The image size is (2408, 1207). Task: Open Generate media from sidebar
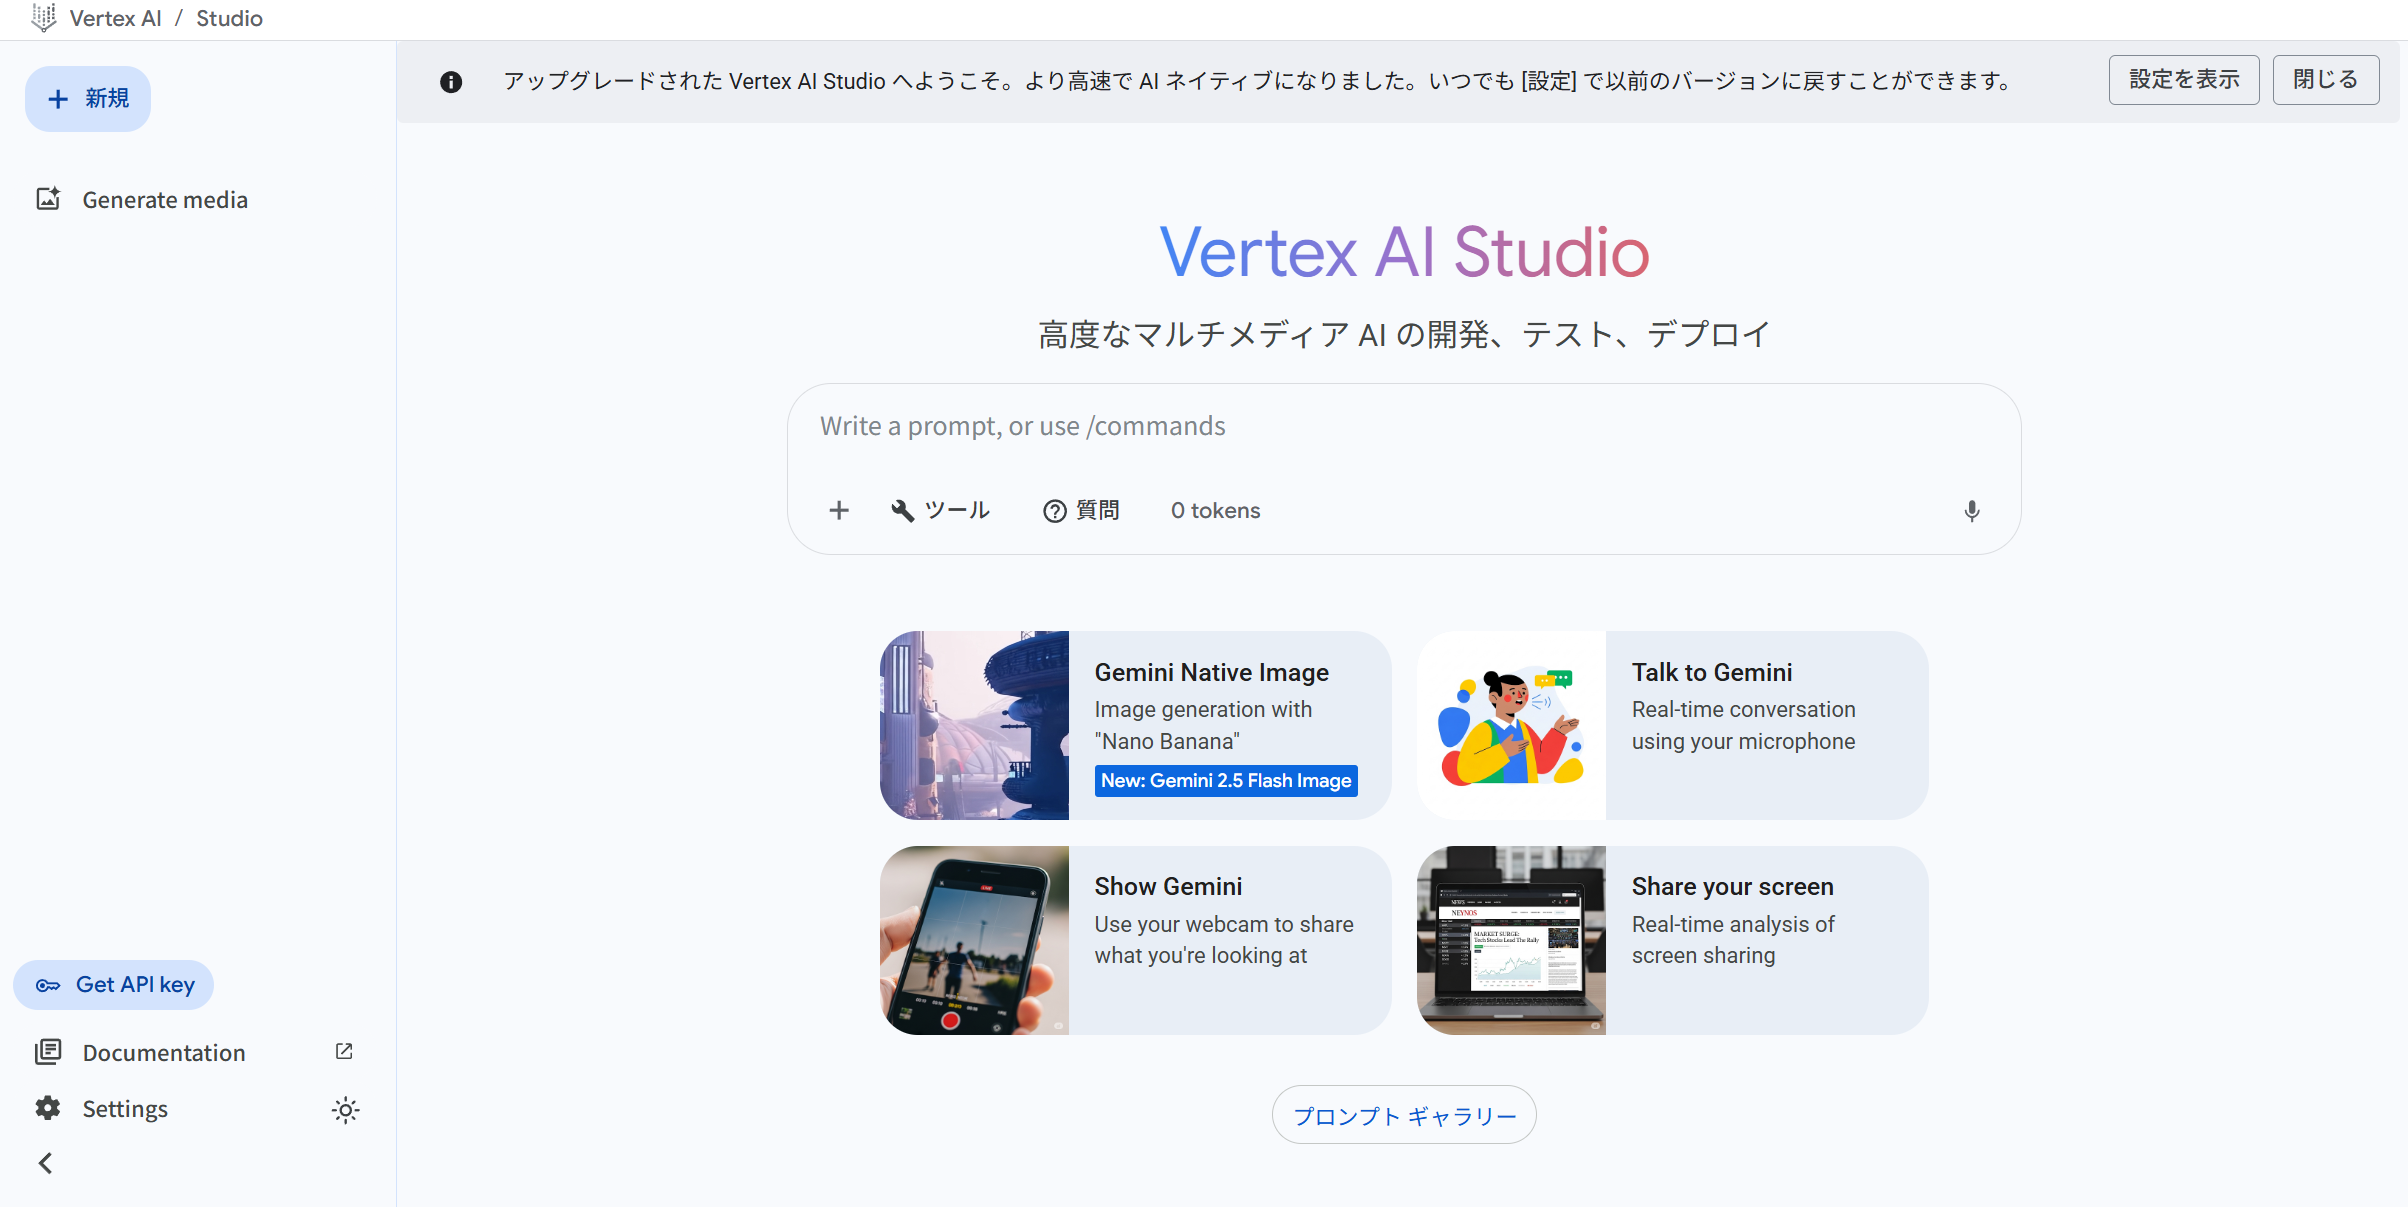click(165, 200)
